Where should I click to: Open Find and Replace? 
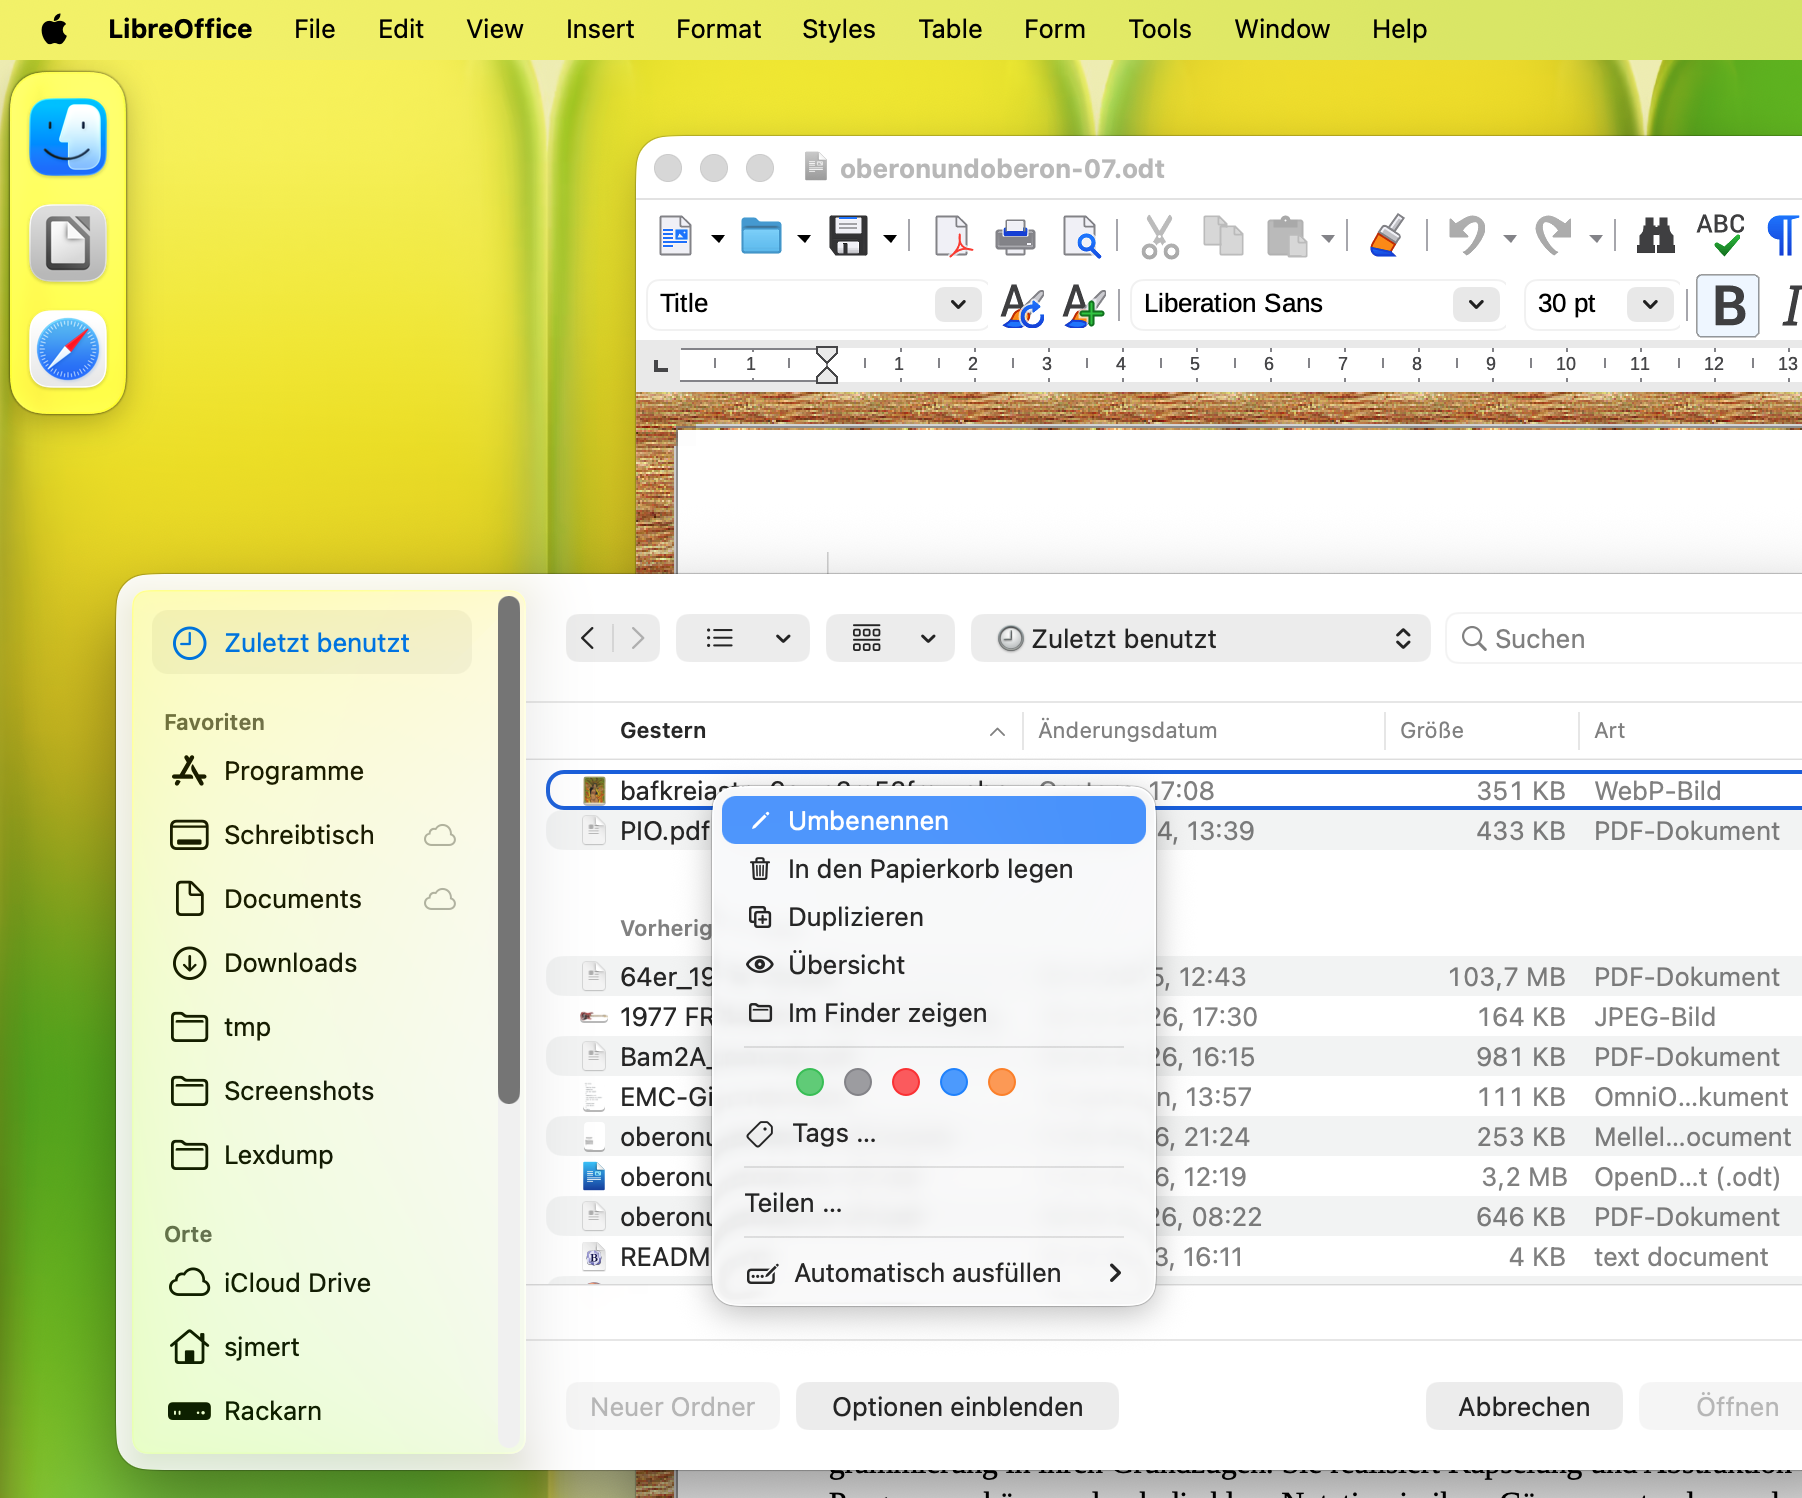[1655, 236]
